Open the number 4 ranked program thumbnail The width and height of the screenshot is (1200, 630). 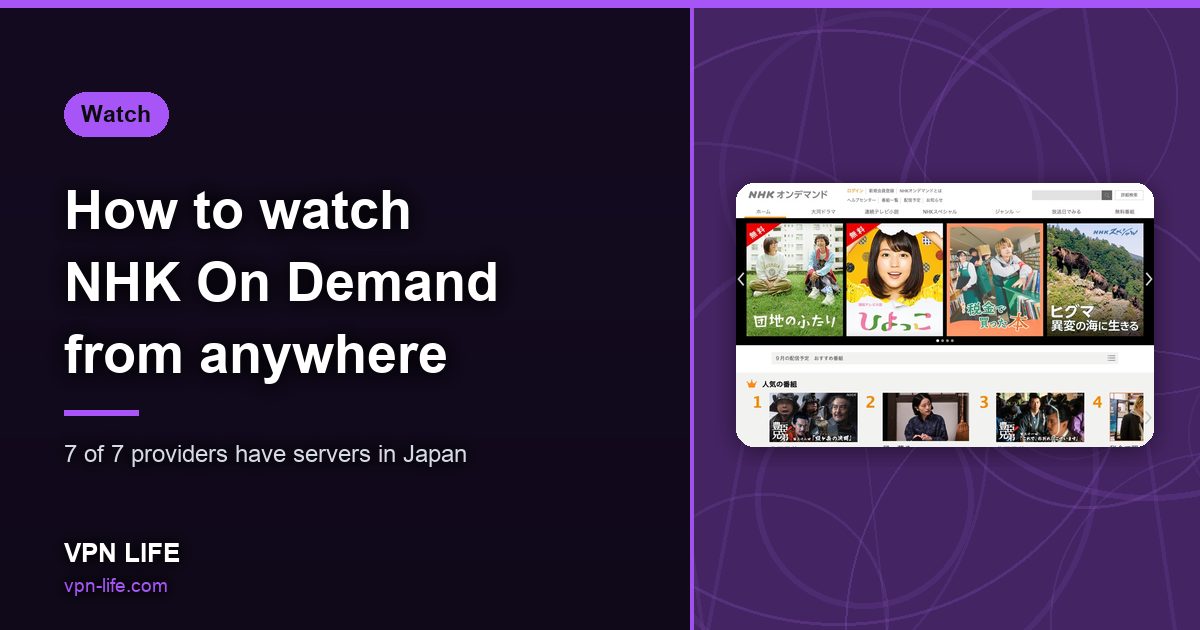[1126, 417]
